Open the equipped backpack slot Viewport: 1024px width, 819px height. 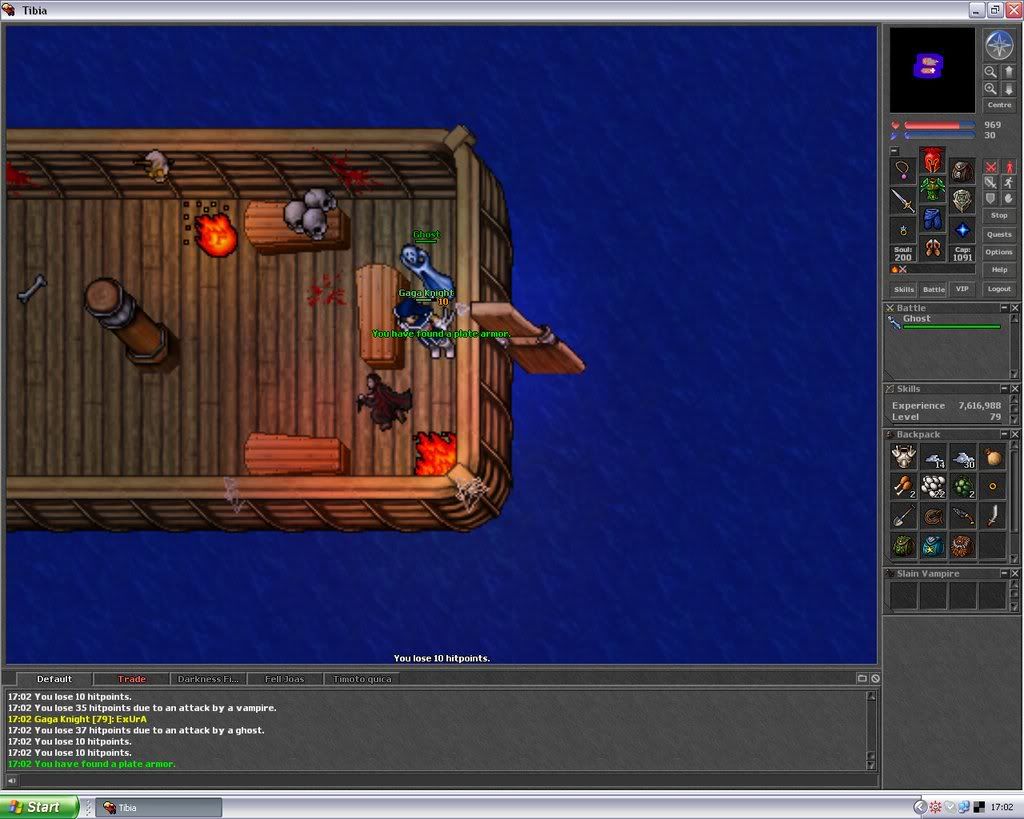pyautogui.click(x=962, y=170)
